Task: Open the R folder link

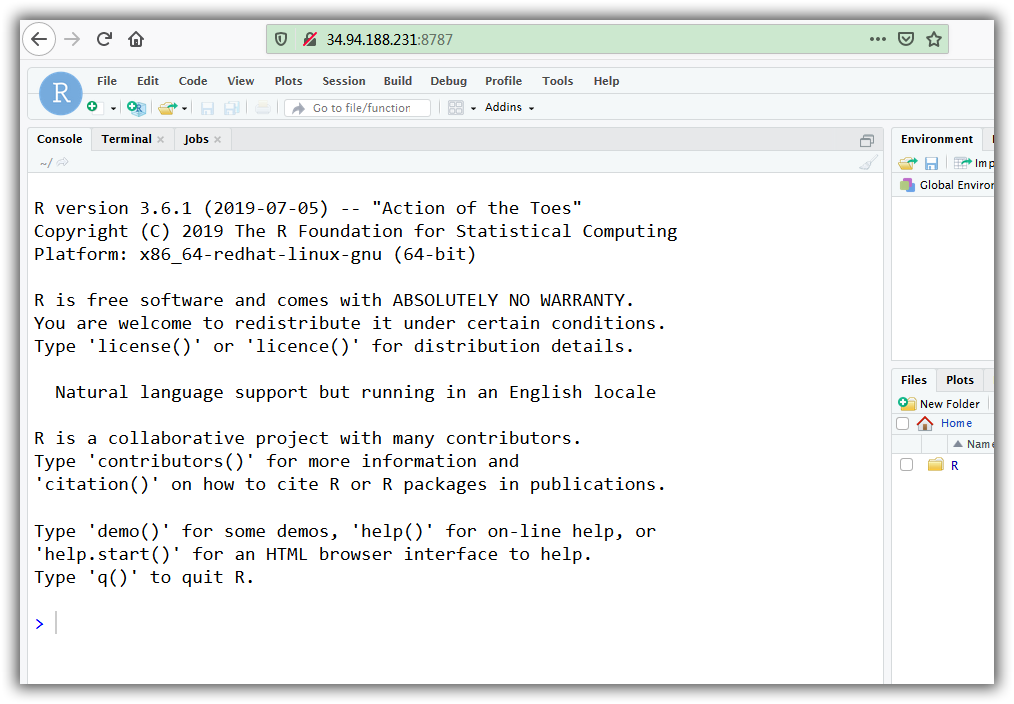Action: [x=955, y=465]
